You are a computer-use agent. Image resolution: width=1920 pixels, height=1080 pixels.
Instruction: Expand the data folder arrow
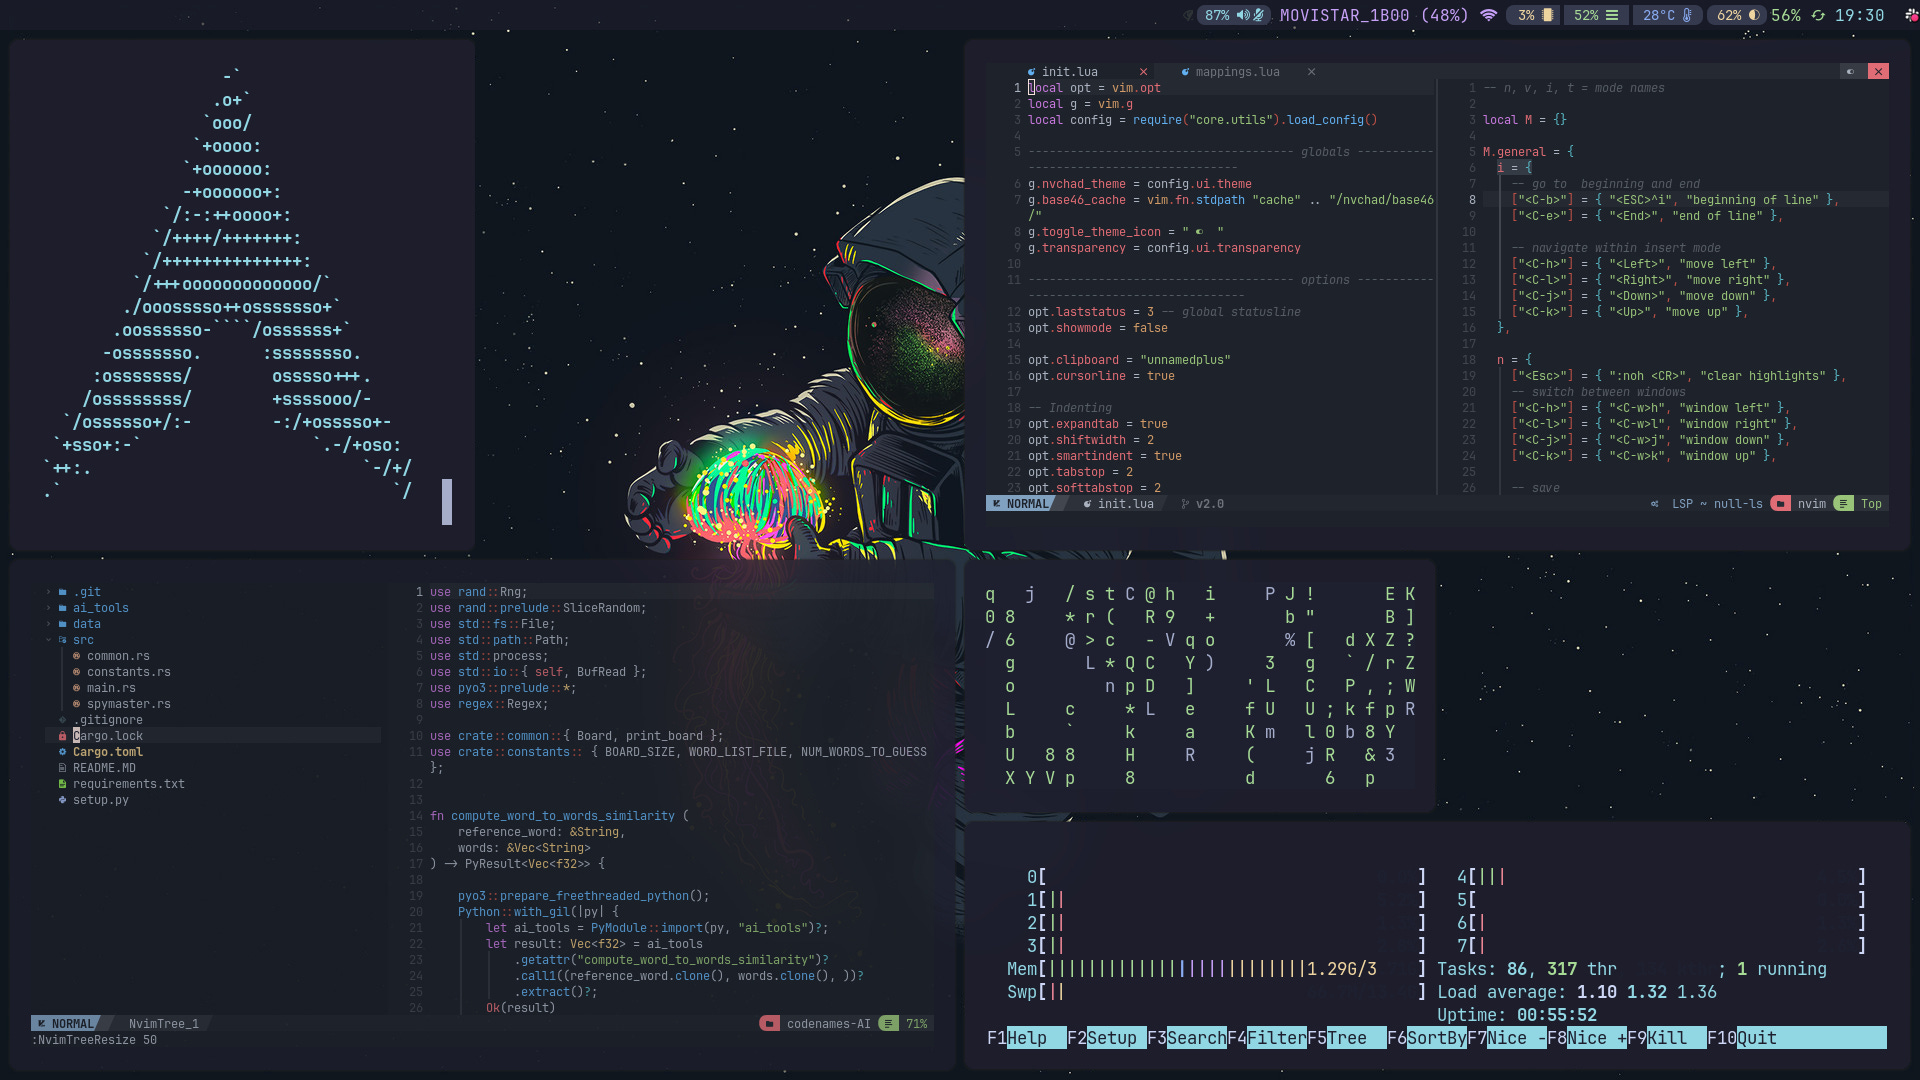point(48,624)
